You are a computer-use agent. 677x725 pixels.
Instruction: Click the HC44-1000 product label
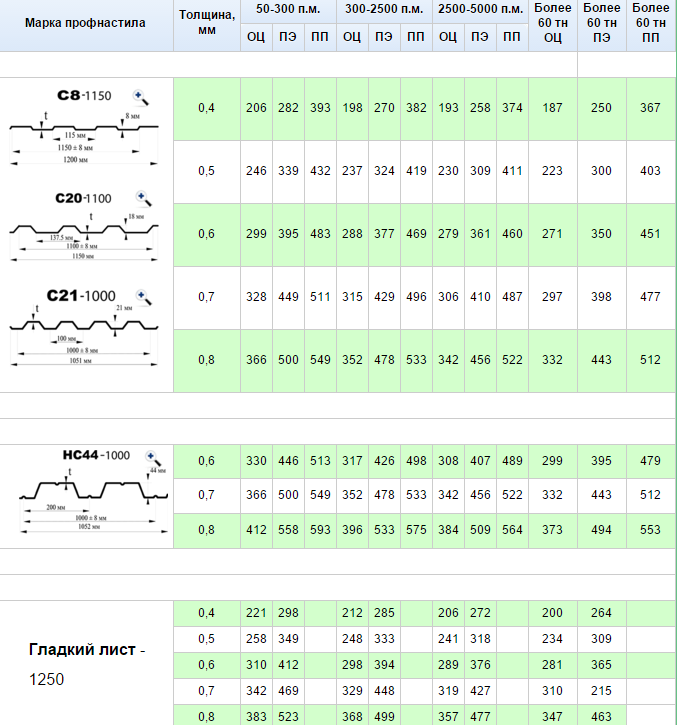[96, 455]
